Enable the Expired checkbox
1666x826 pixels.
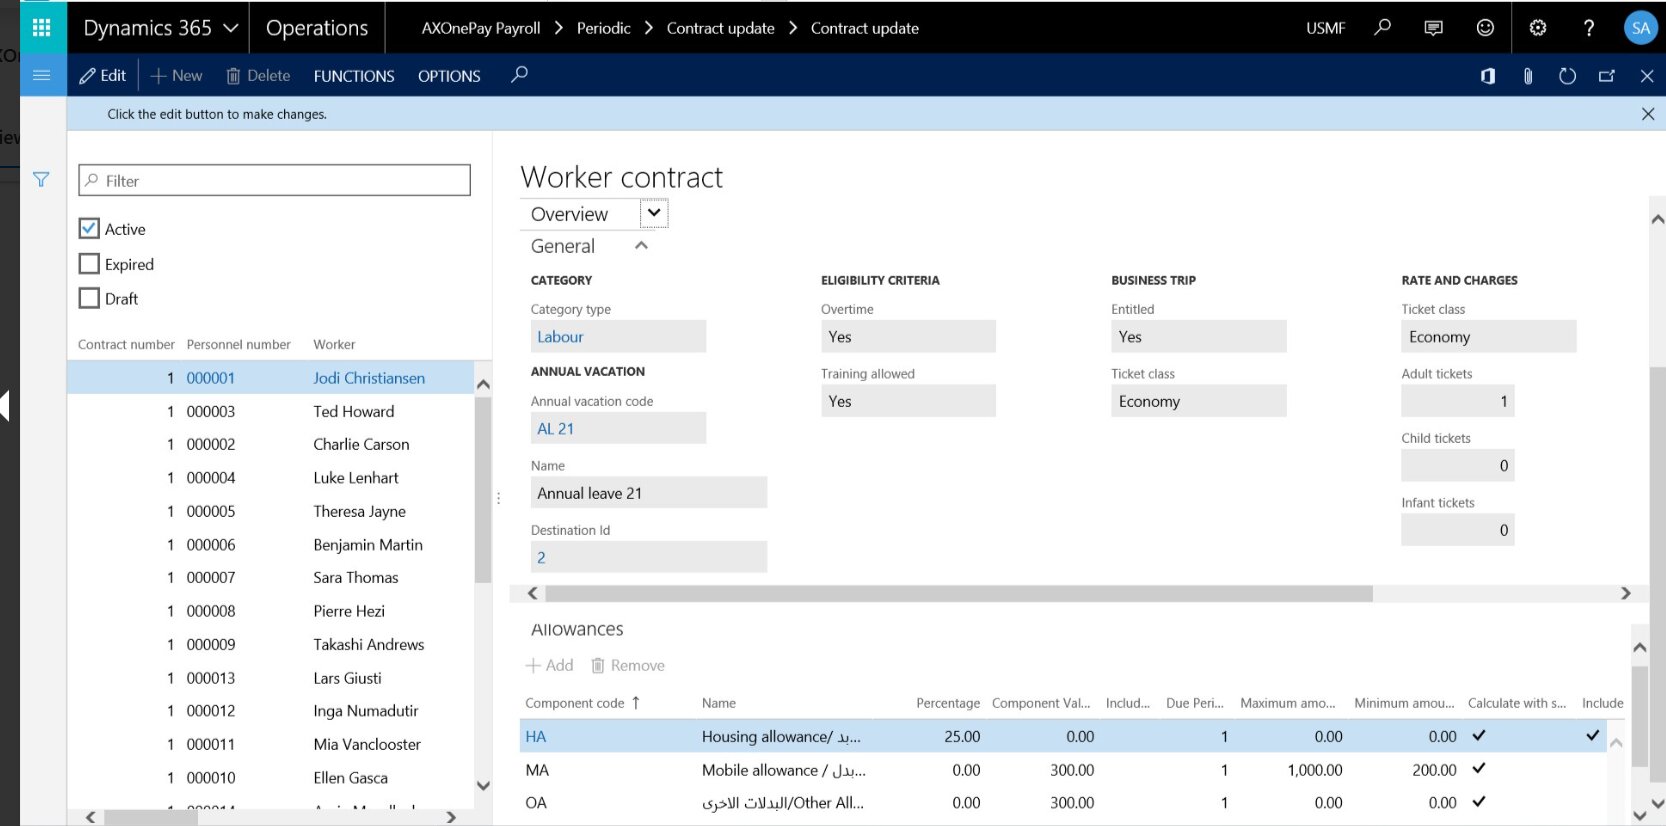click(89, 264)
